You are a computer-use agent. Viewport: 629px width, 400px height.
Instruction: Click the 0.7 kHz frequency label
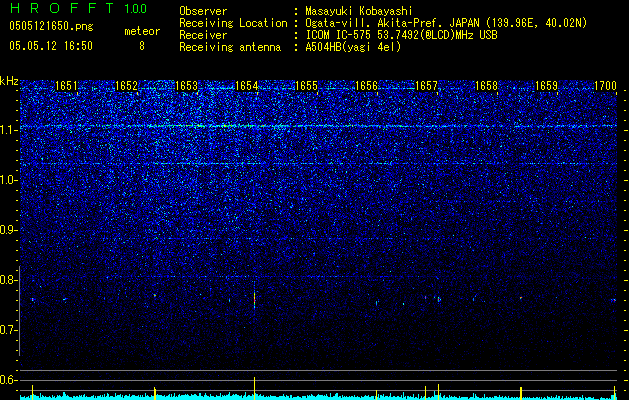coord(8,330)
